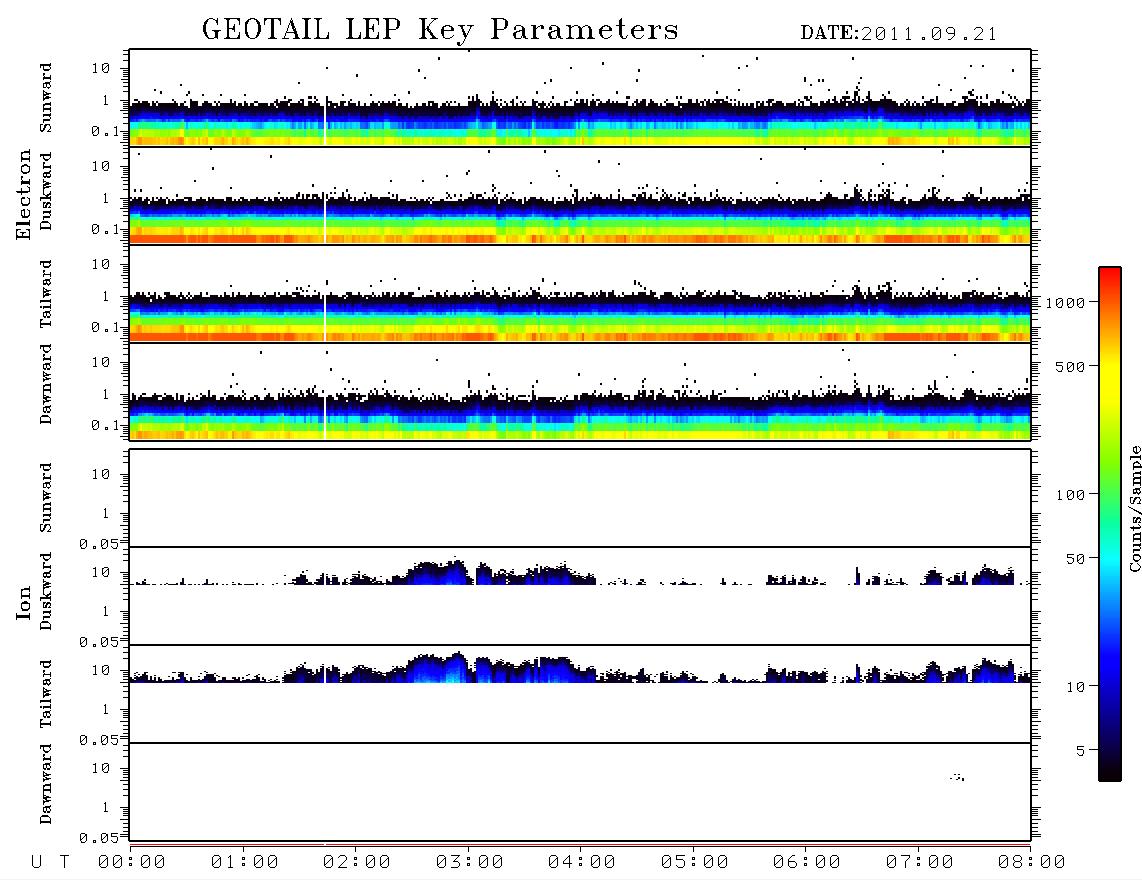Viewport: 1142px width, 880px height.
Task: Select the "02:00" time tick
Action: click(x=357, y=863)
